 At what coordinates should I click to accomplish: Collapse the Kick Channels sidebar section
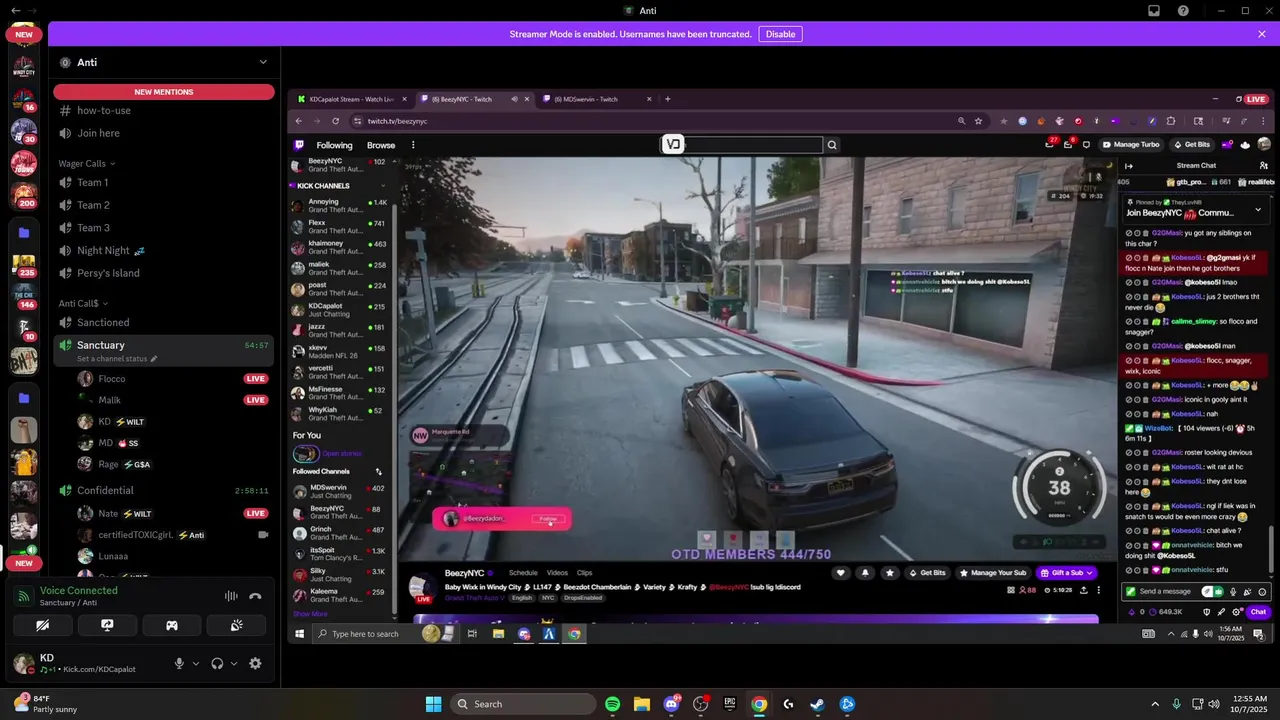pos(383,186)
